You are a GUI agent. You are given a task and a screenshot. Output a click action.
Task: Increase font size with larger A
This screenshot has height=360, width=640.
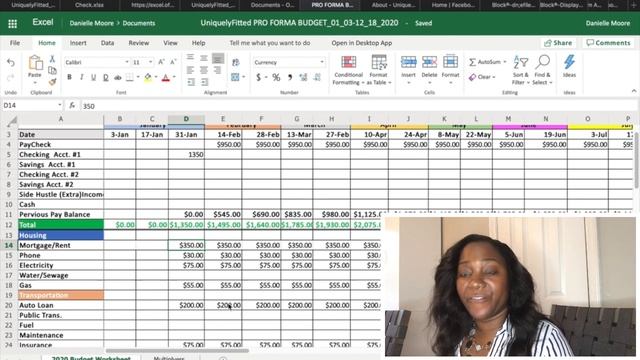[161, 62]
